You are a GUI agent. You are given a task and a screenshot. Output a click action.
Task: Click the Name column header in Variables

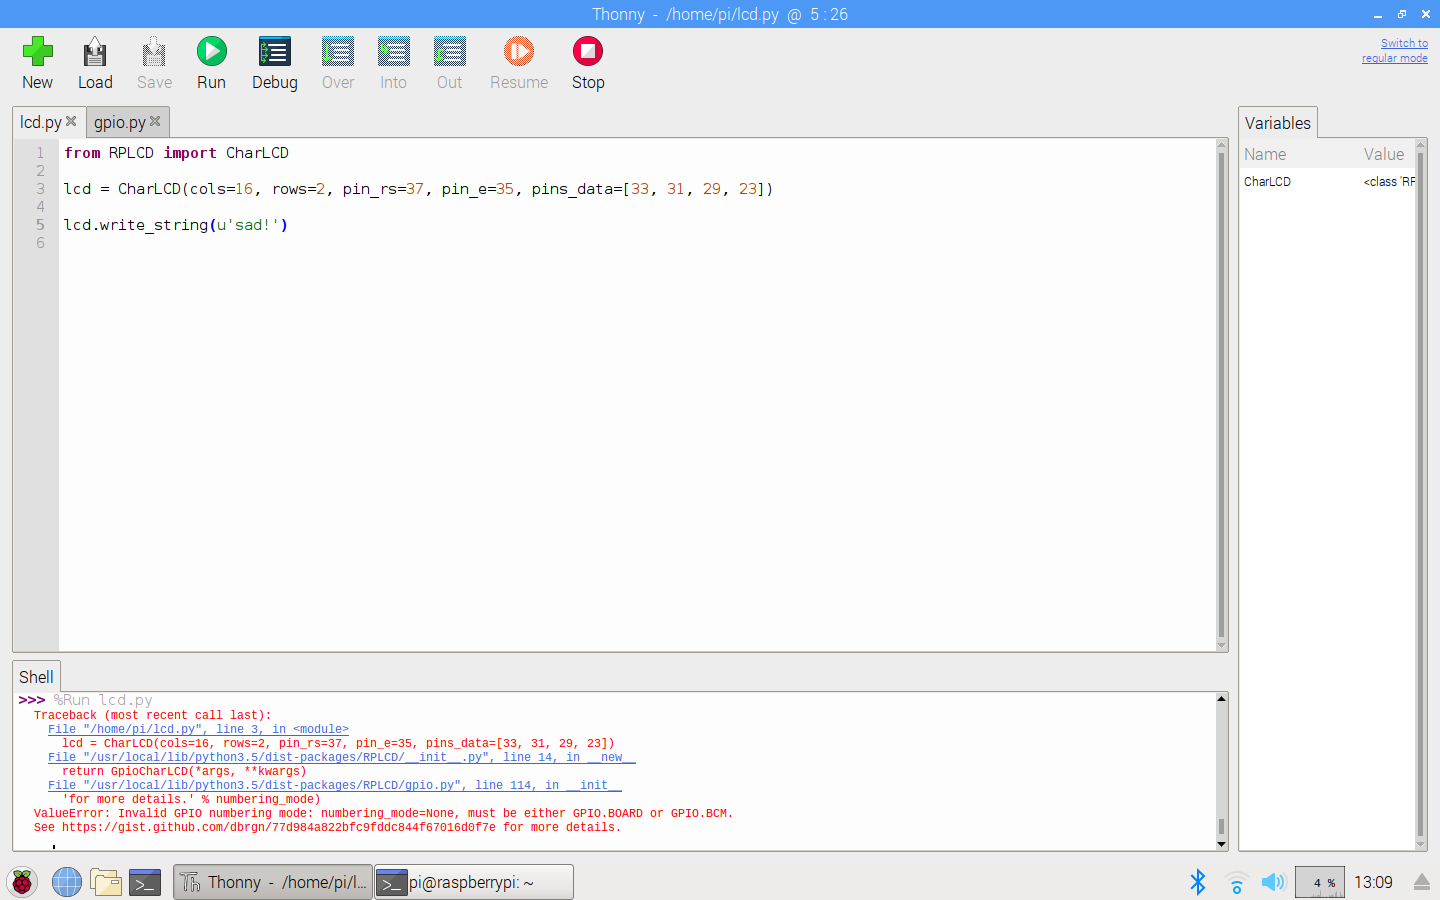click(1265, 154)
